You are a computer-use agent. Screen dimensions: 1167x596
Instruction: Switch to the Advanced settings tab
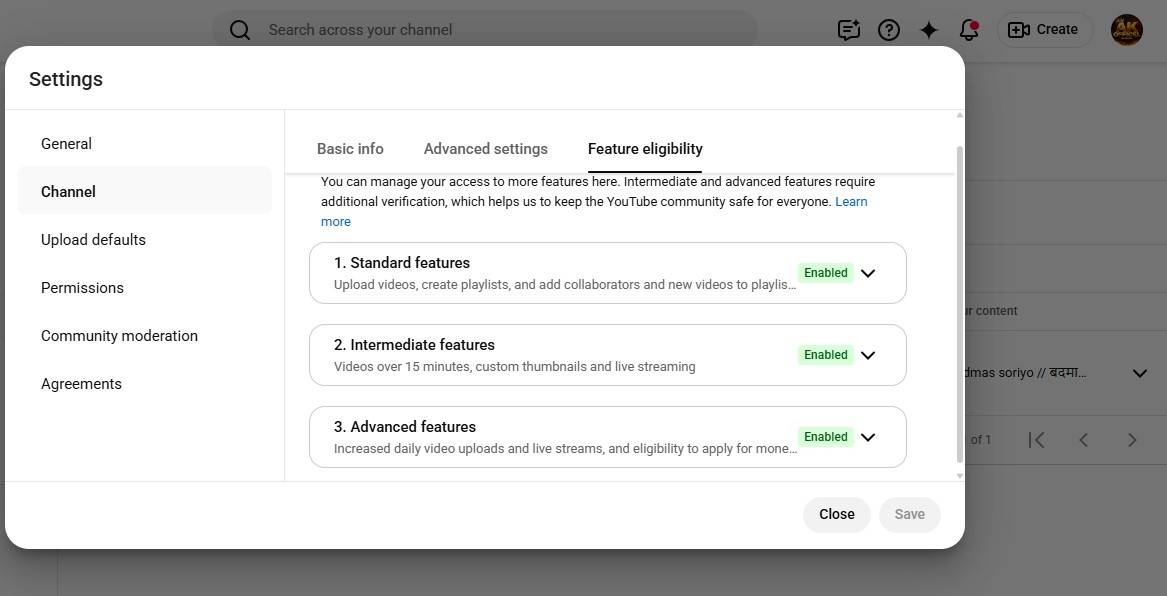tap(485, 149)
